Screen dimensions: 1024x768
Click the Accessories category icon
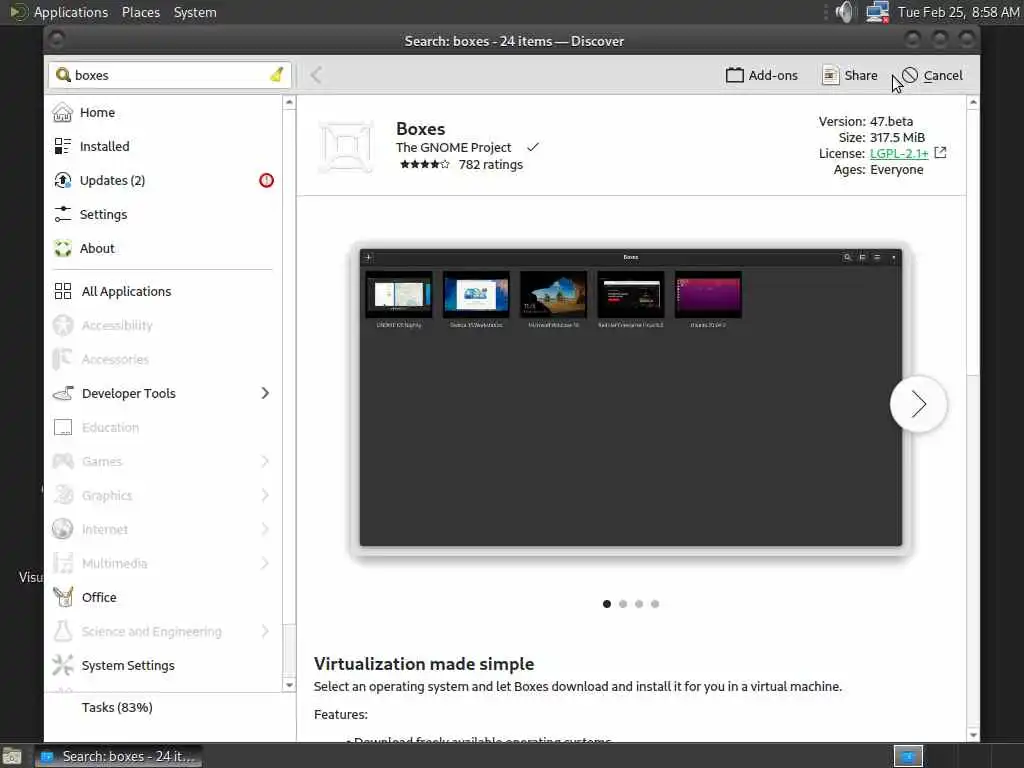click(x=63, y=359)
